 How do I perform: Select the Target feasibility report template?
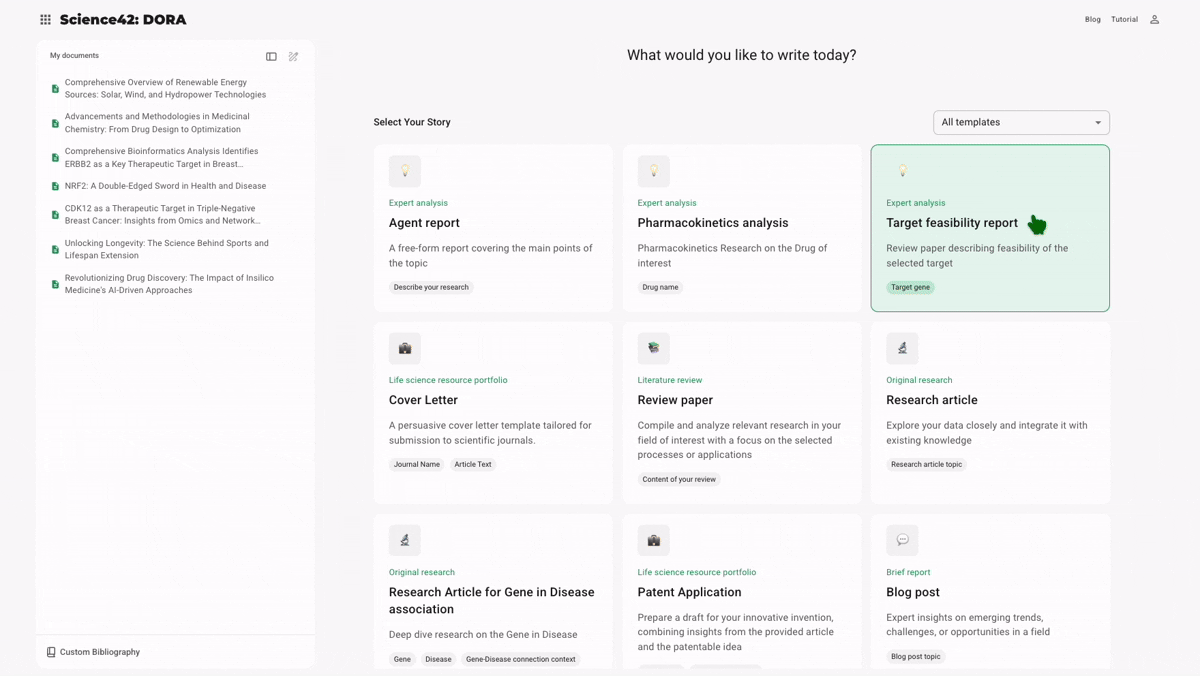click(951, 223)
